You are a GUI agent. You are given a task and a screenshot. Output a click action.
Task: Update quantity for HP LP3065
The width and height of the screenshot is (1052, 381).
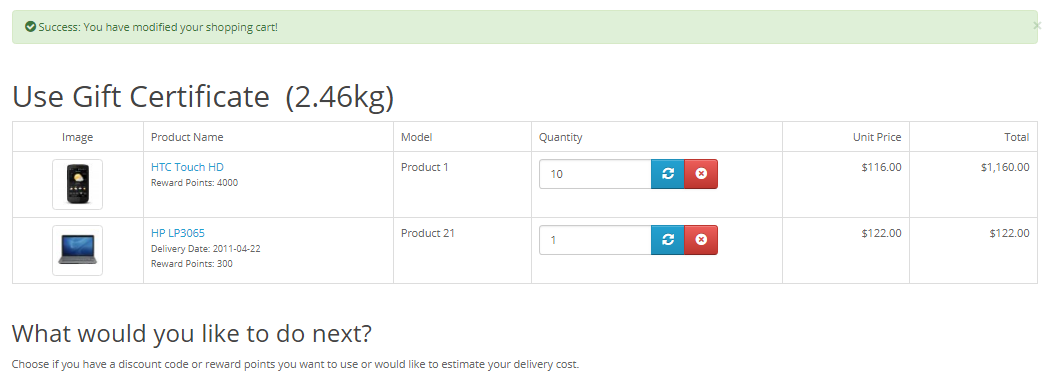(x=668, y=239)
